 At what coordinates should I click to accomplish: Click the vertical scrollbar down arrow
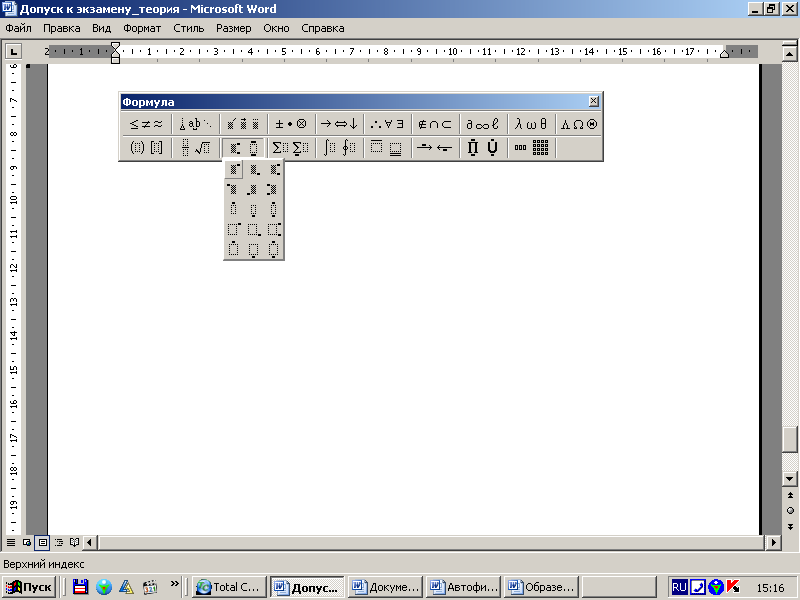[x=789, y=479]
